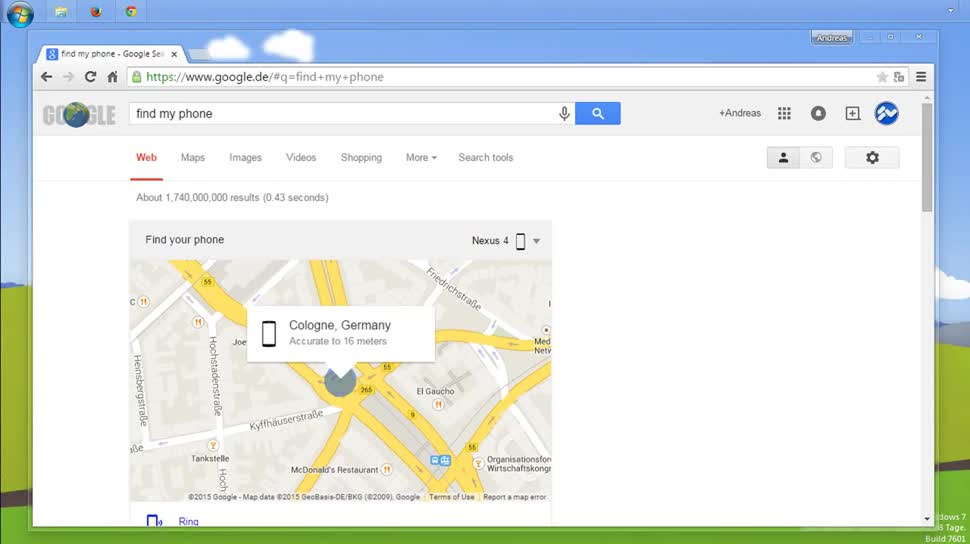Click the page's vertical scrollbar thumb
Image resolution: width=970 pixels, height=544 pixels.
click(x=927, y=155)
